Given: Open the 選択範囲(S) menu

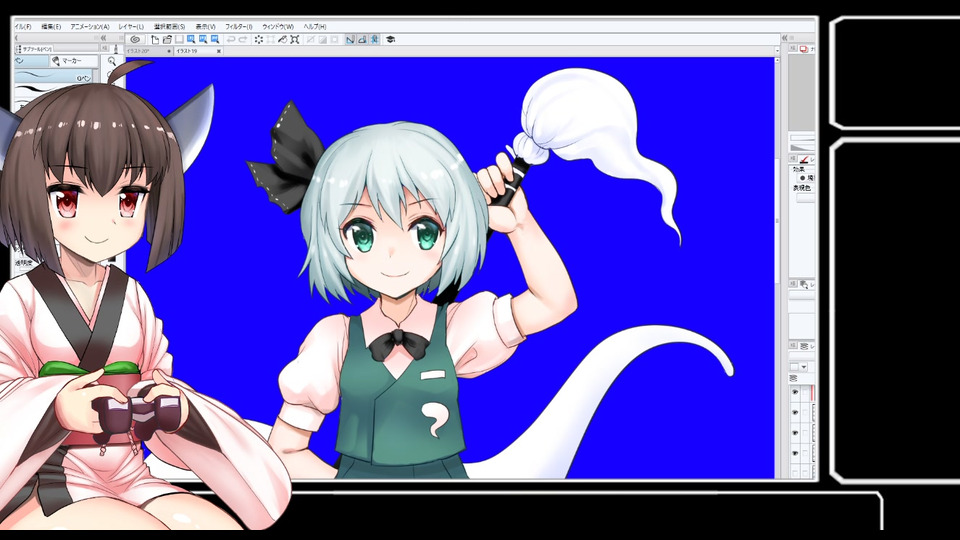Looking at the screenshot, I should coord(169,27).
